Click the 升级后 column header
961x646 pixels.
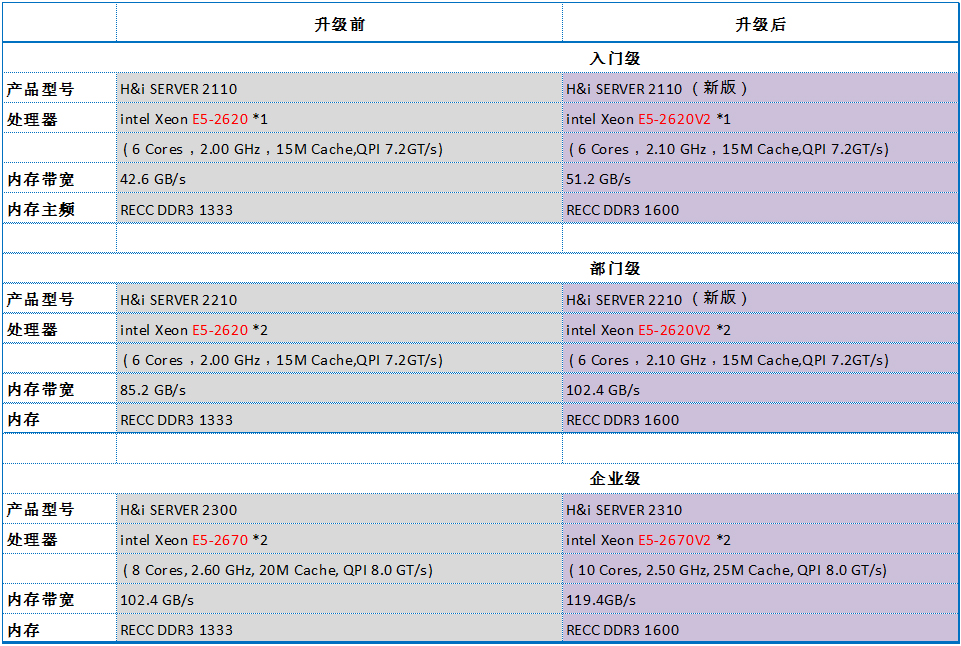(x=760, y=25)
